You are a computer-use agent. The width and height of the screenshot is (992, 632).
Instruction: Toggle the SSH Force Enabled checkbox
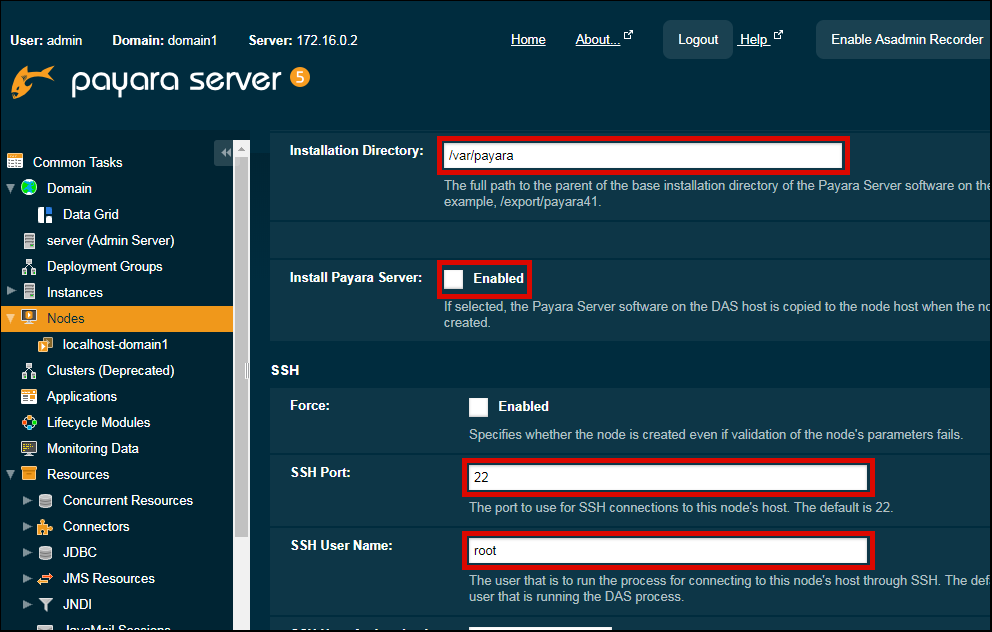(x=479, y=407)
